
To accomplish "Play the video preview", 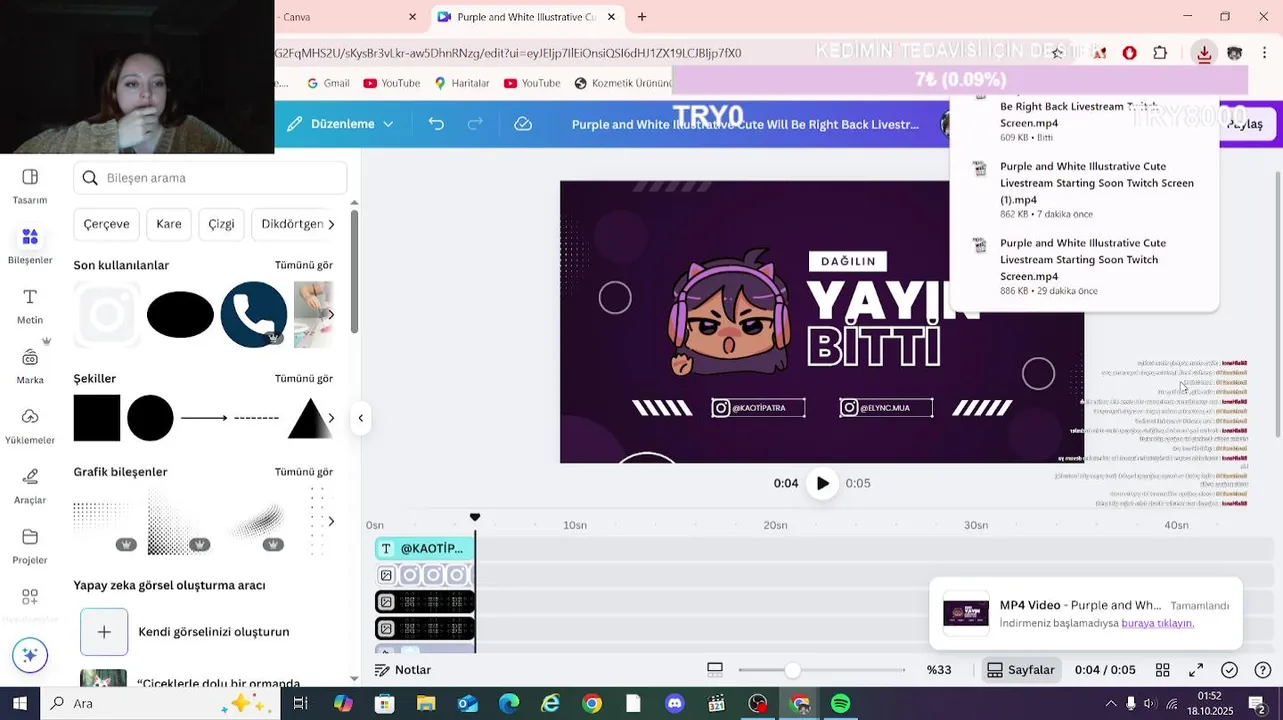I will tap(822, 483).
